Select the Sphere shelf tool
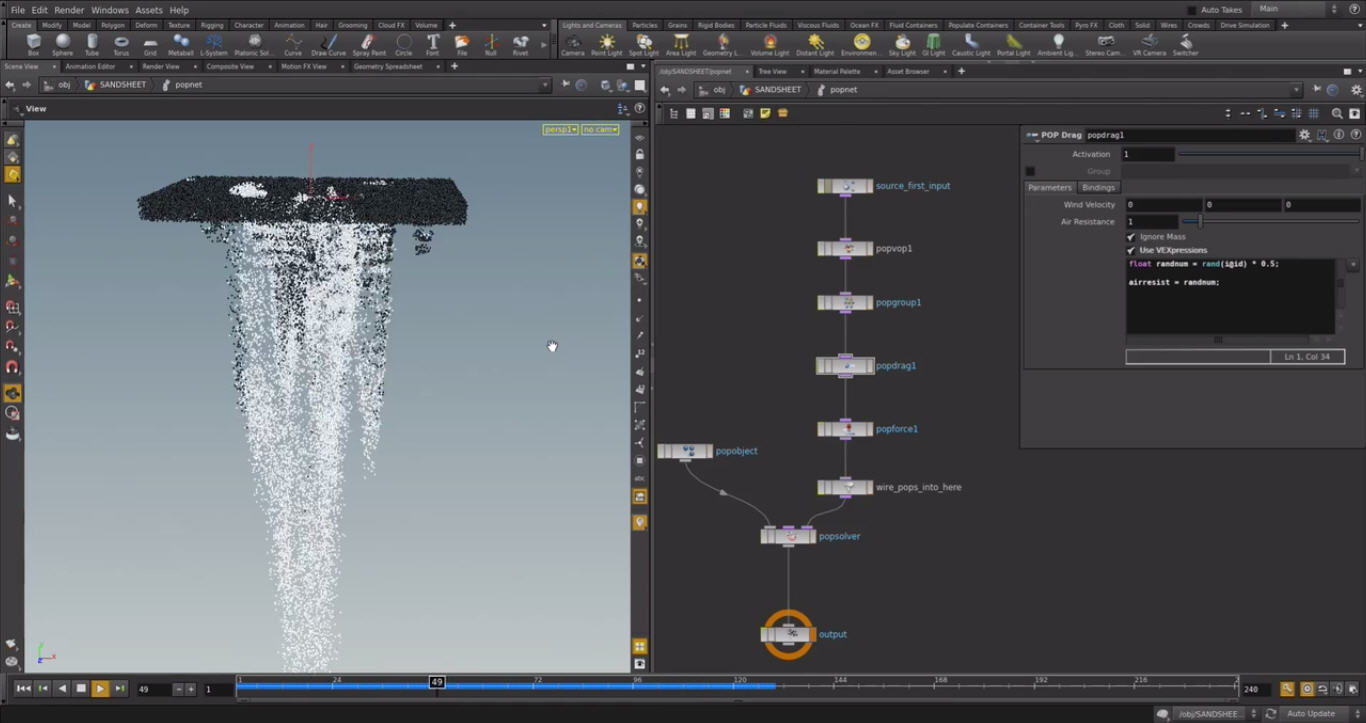The height and width of the screenshot is (723, 1366). click(x=62, y=42)
